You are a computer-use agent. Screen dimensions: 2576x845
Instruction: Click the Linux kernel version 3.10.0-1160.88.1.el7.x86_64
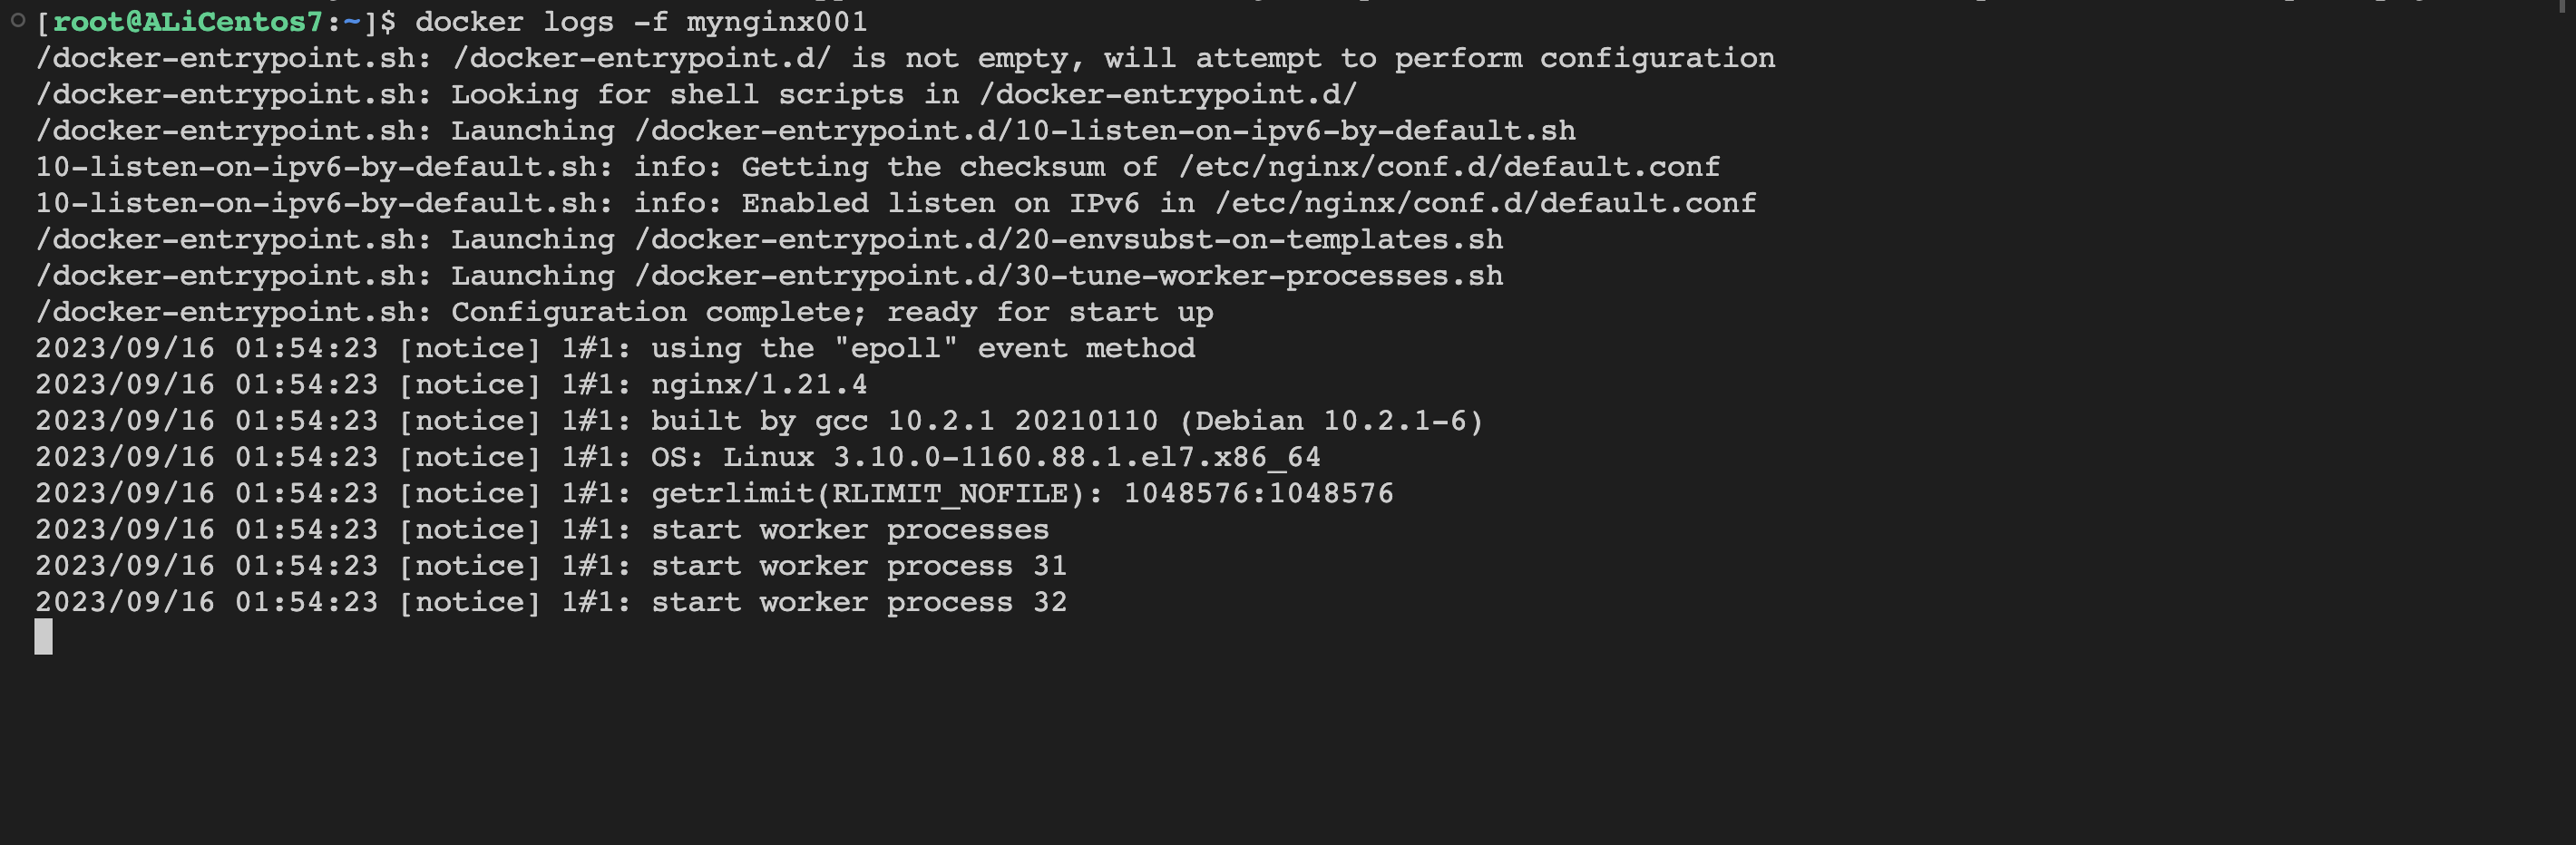click(1076, 457)
